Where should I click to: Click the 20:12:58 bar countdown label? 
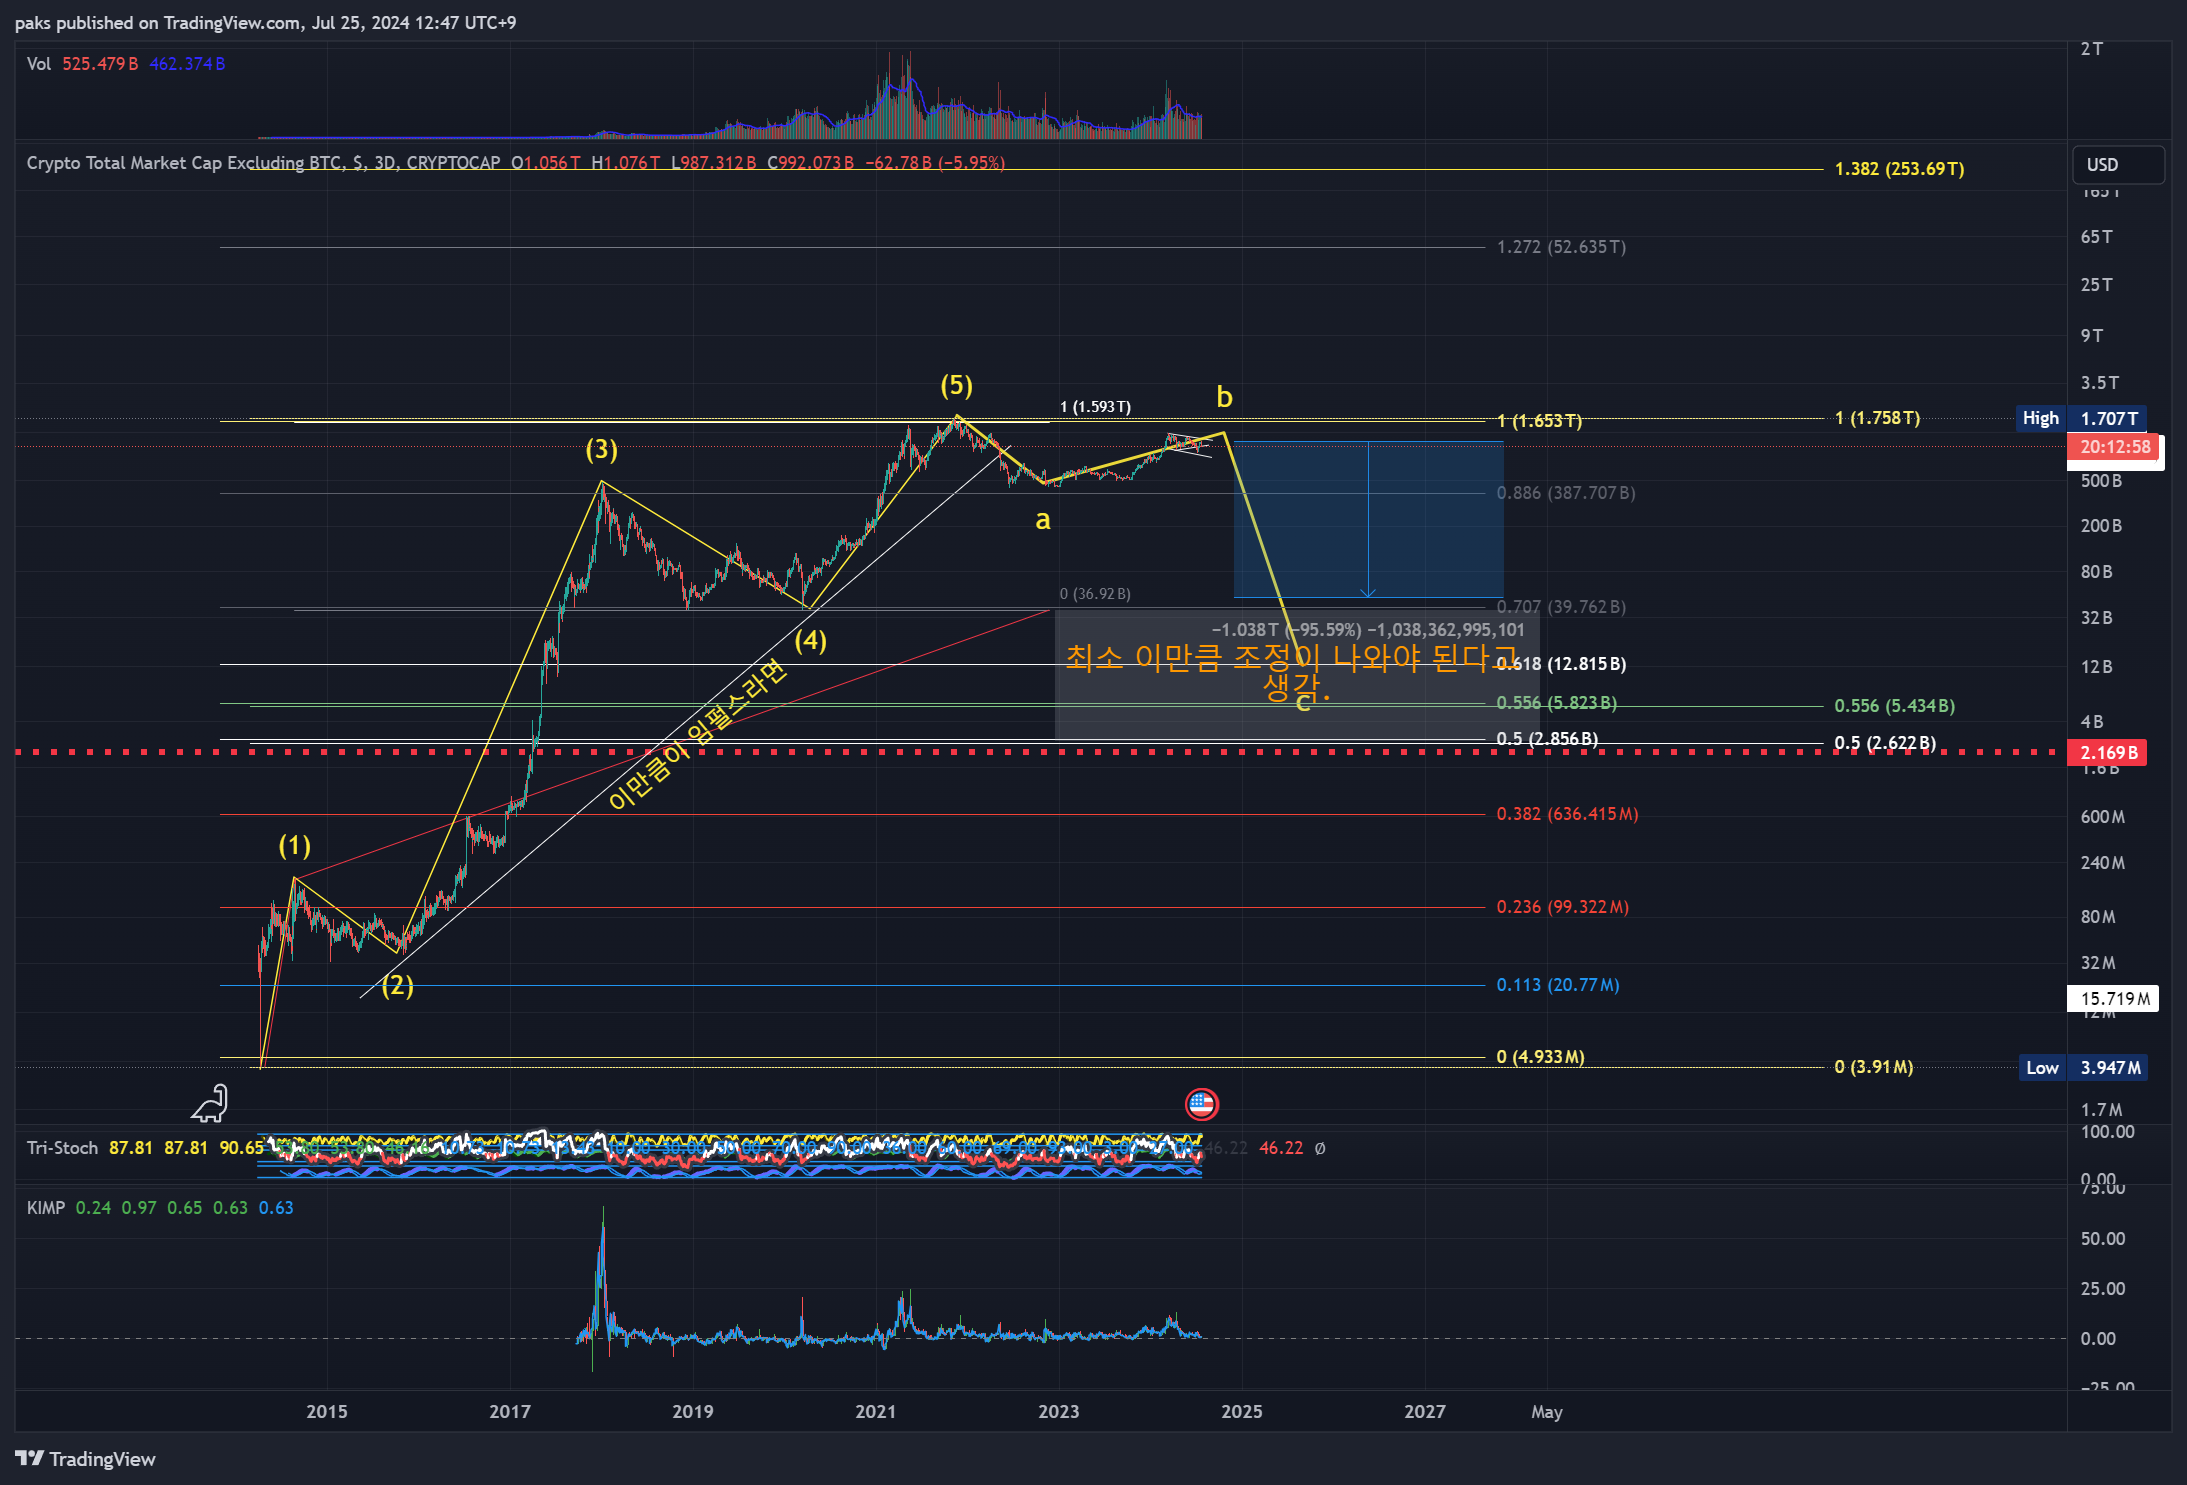point(2115,447)
